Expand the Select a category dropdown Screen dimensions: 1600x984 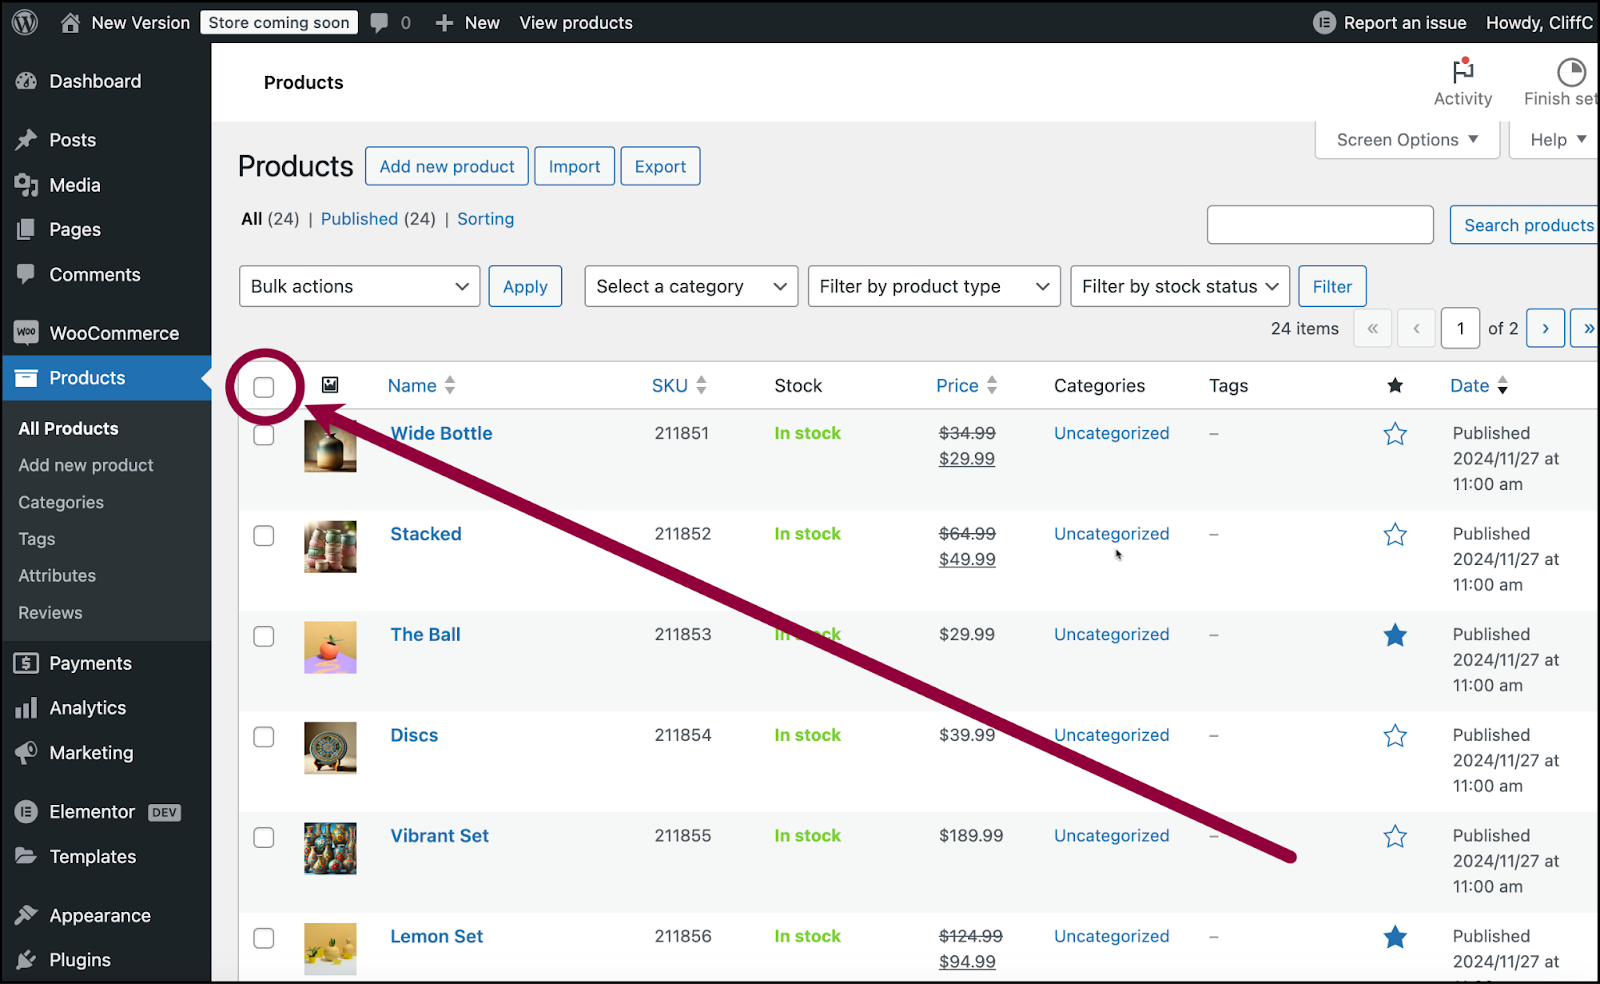point(691,286)
